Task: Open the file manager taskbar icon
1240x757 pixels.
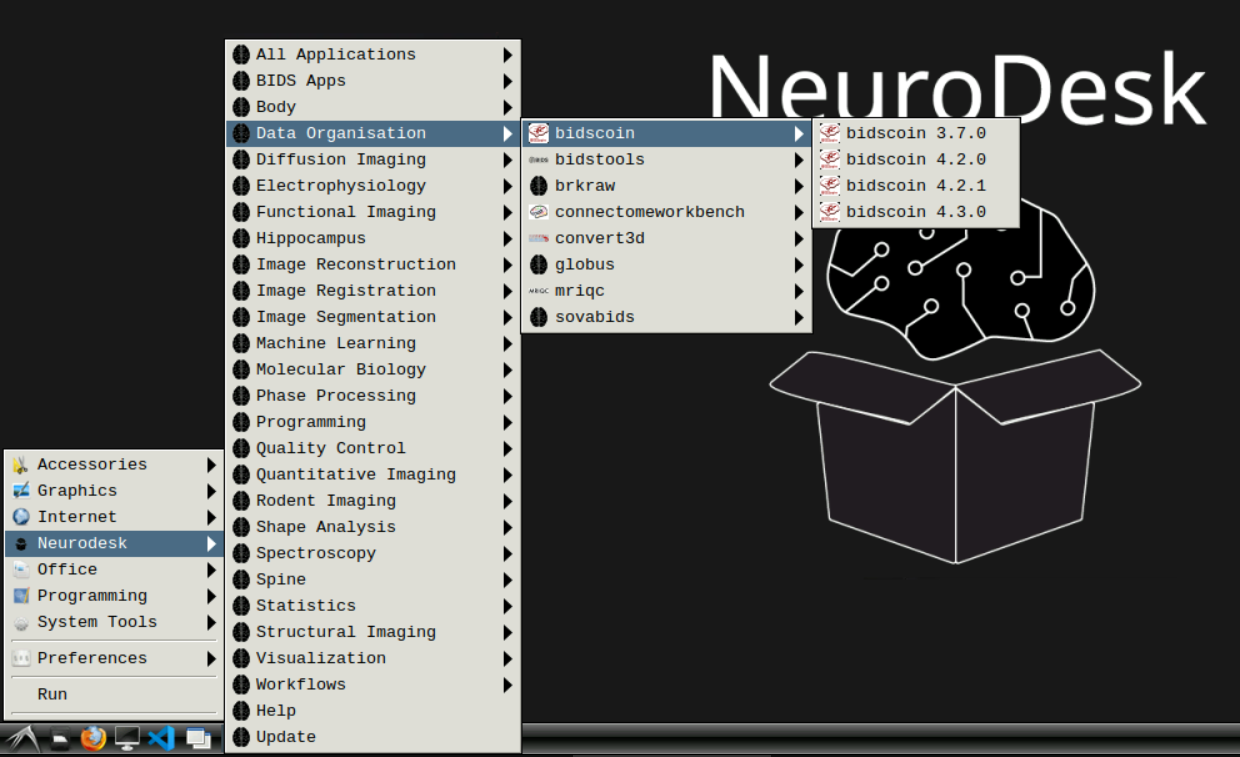Action: point(61,741)
